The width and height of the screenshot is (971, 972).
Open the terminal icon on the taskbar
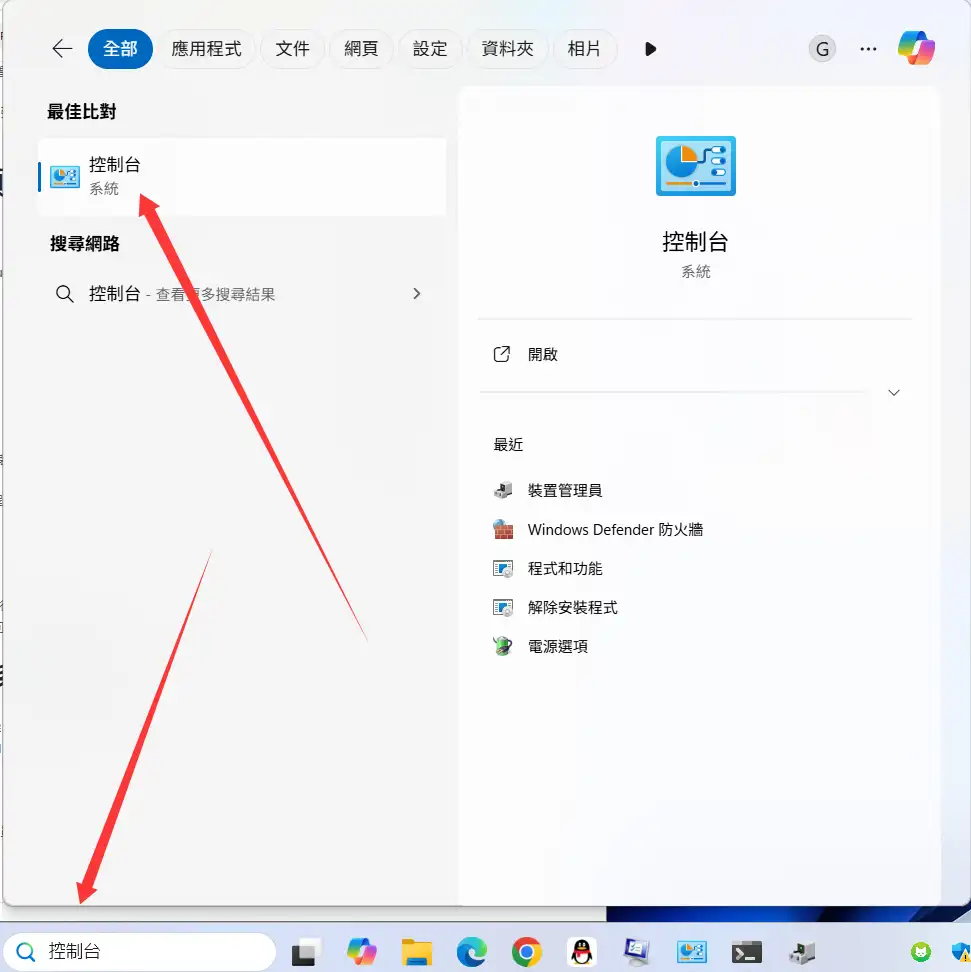(x=746, y=952)
